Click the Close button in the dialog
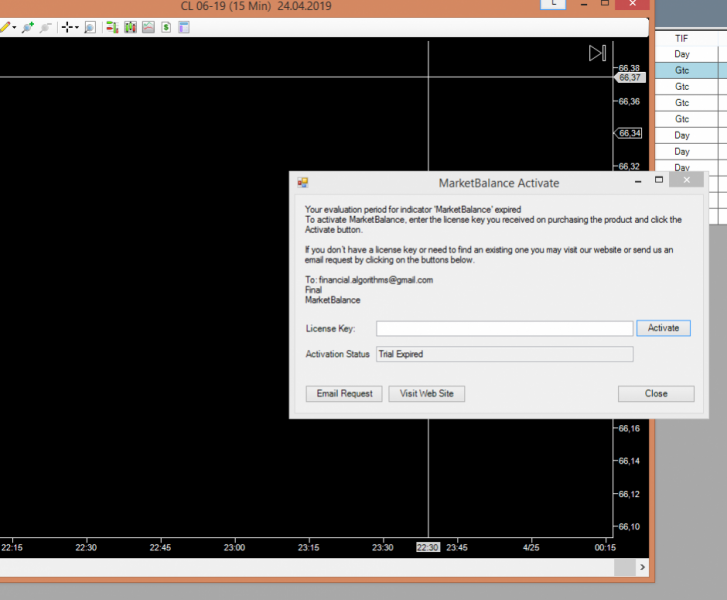Viewport: 727px width, 600px height. tap(656, 394)
